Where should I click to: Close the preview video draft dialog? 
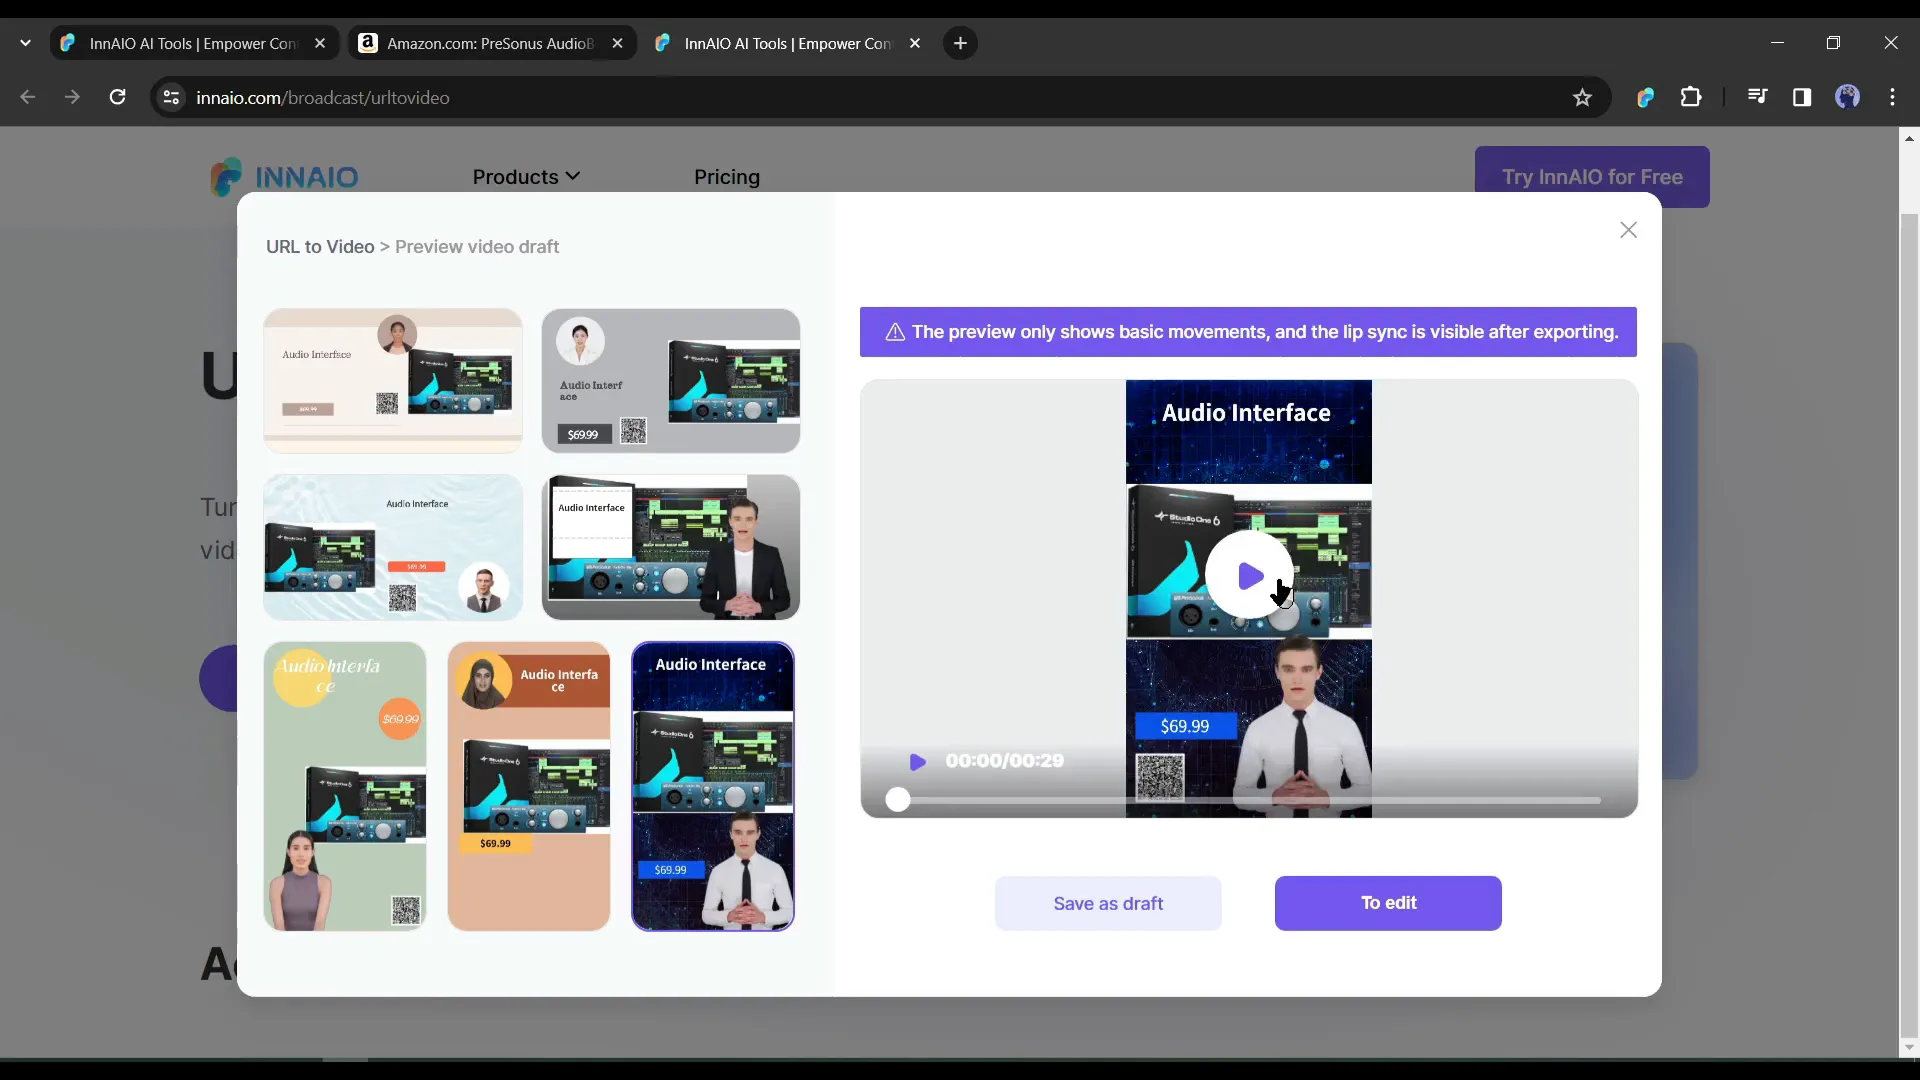1629,229
